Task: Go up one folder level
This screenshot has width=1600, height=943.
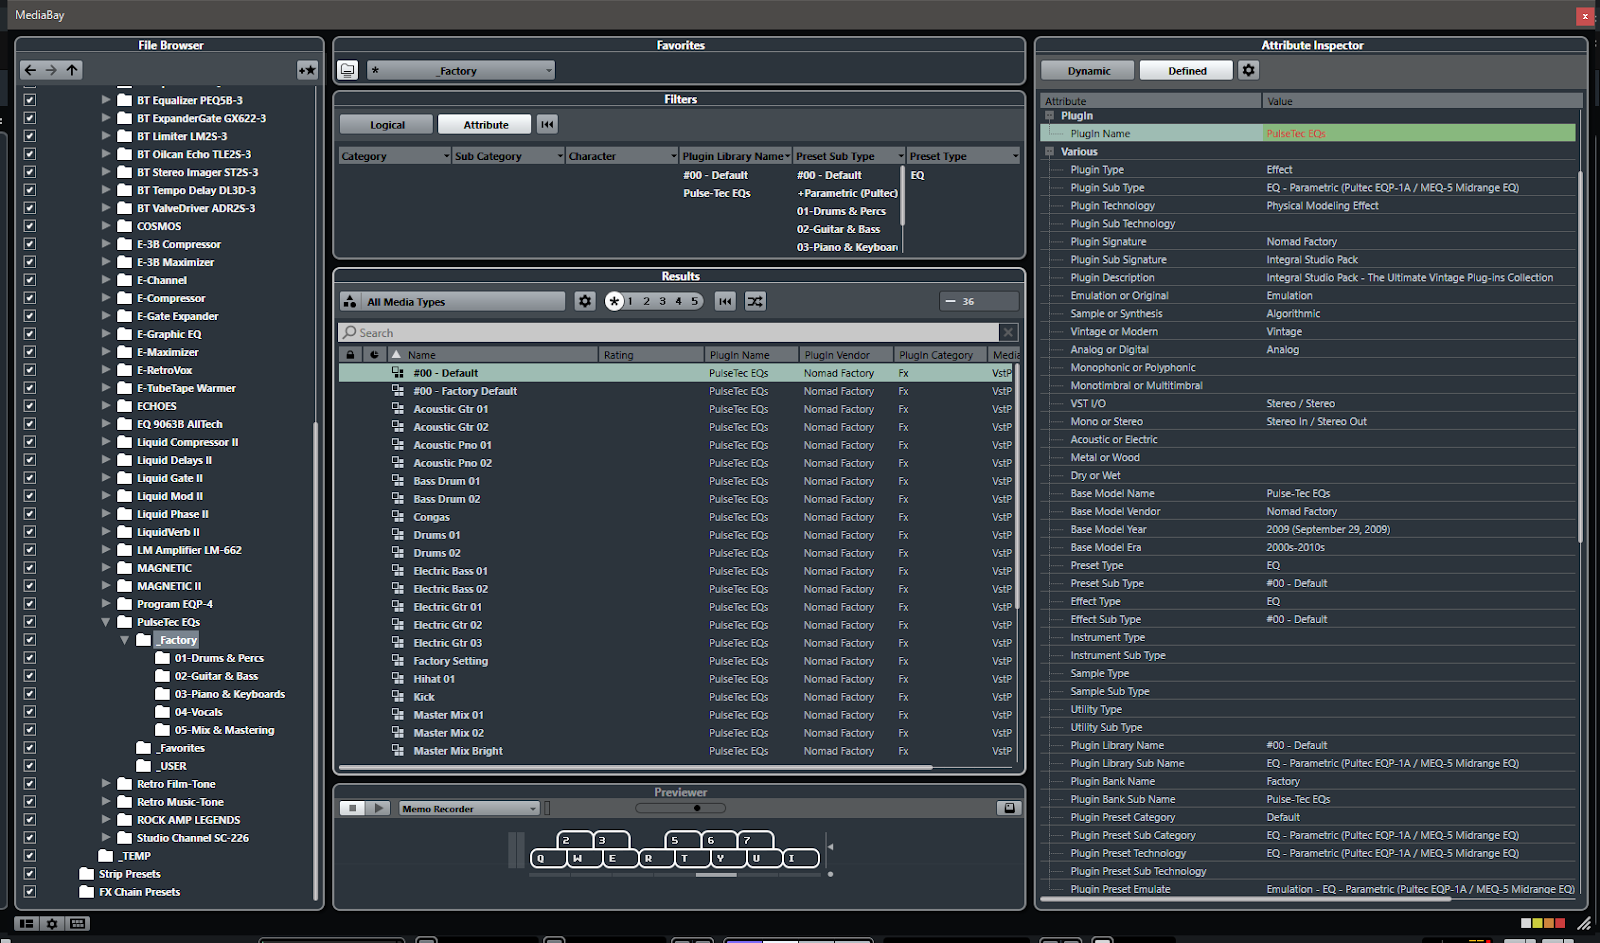Action: (x=72, y=70)
